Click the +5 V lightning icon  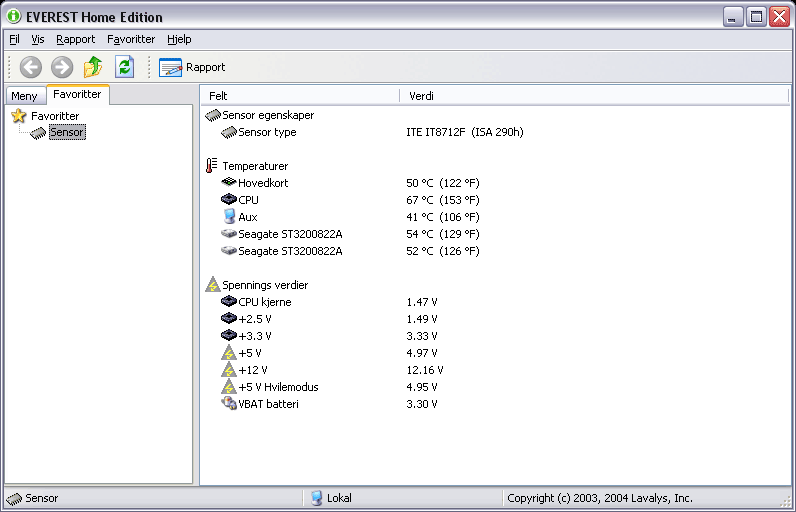click(229, 353)
